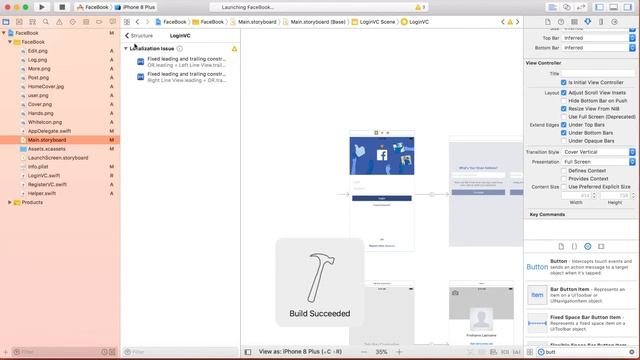
Task: Click the Stop button in toolbar
Action: click(x=62, y=7)
